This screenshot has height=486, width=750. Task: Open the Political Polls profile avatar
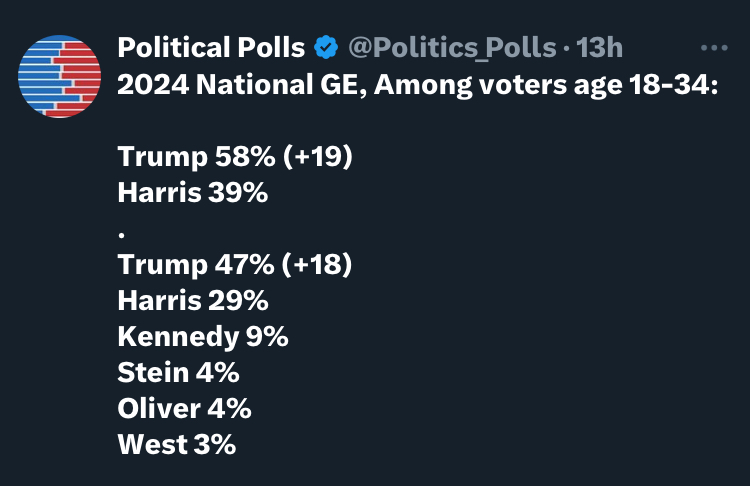pyautogui.click(x=59, y=77)
